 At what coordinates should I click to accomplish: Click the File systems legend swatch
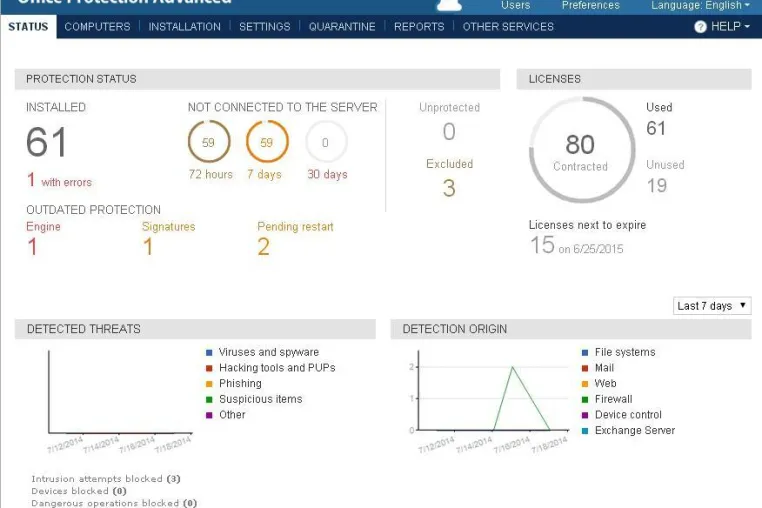pos(585,352)
